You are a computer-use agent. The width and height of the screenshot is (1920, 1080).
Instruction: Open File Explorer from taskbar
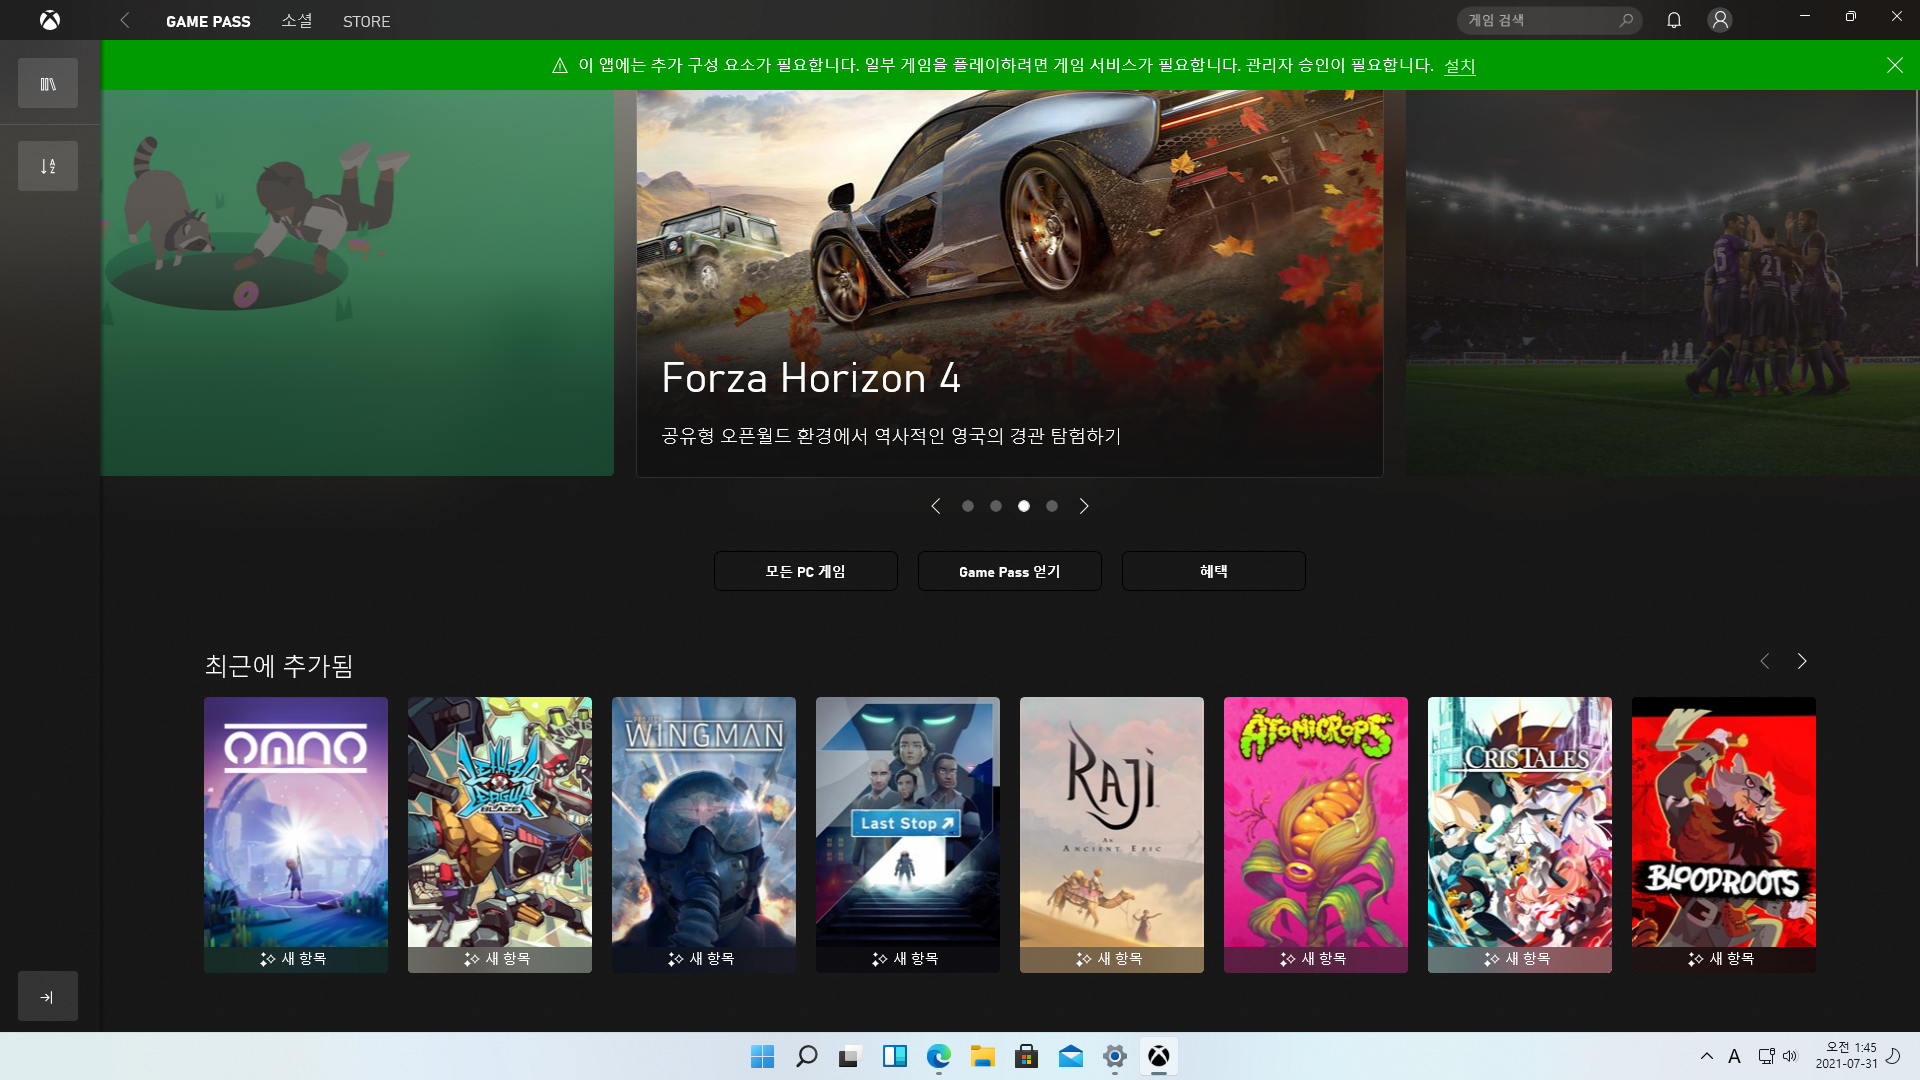coord(982,1056)
